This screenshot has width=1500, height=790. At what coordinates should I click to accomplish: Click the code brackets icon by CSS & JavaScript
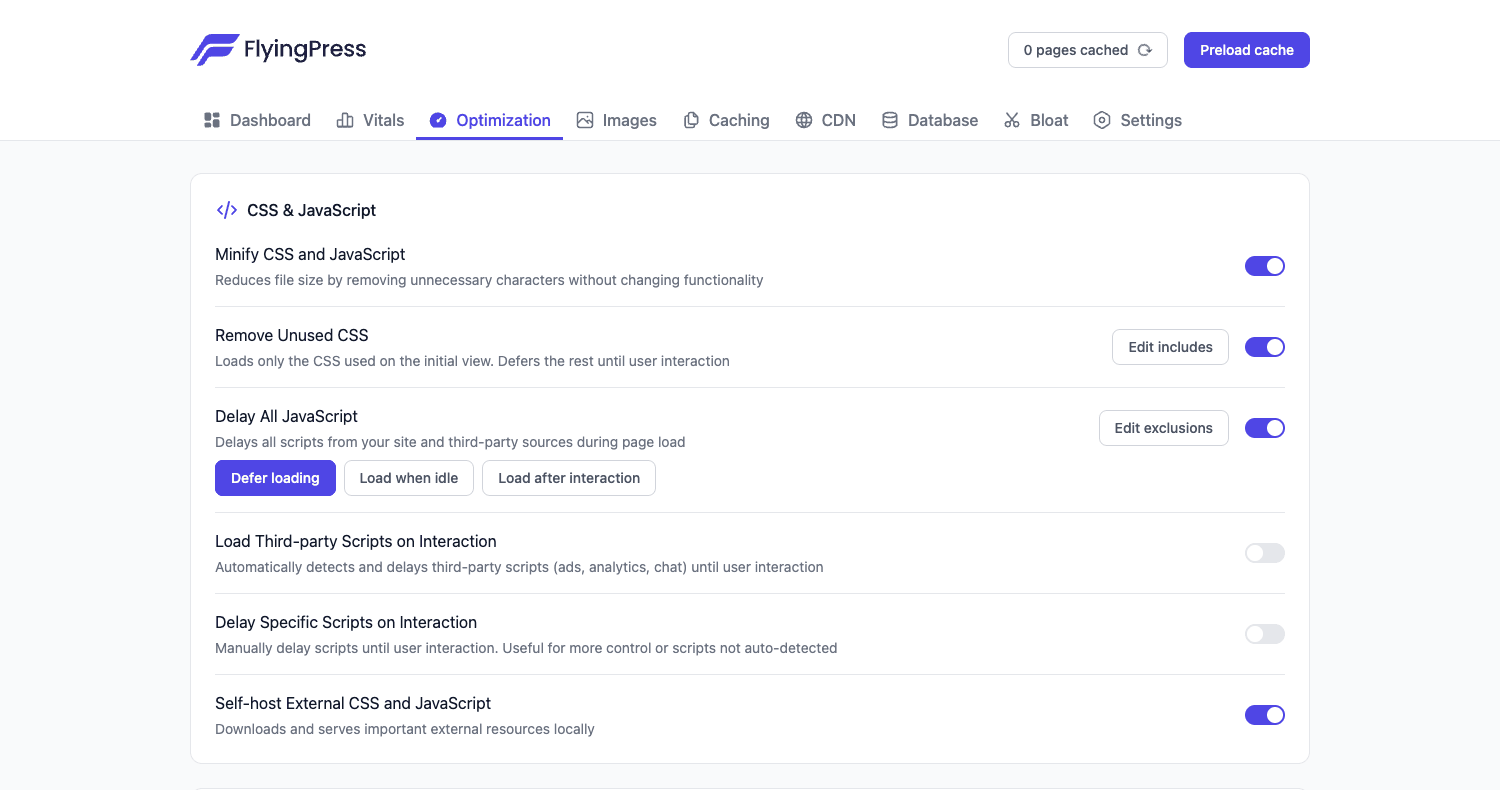coord(227,210)
